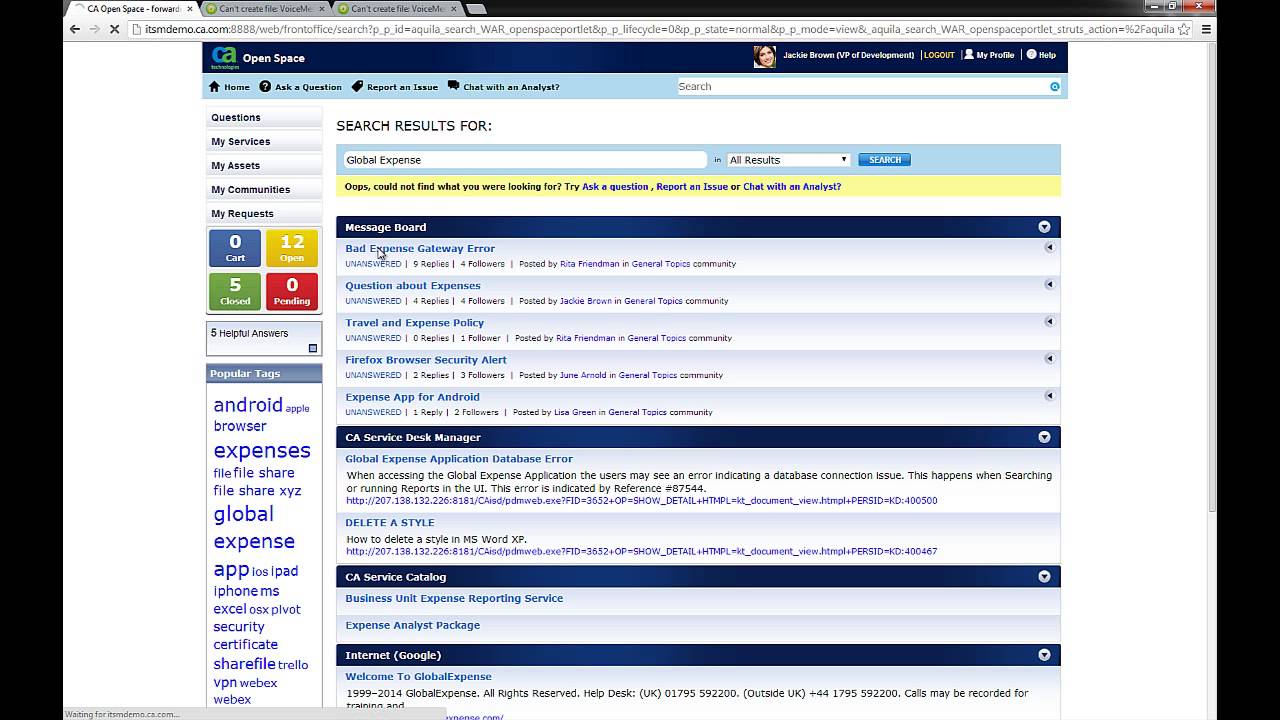Click the Ask a Question mark icon
This screenshot has height=720, width=1280.
pos(265,87)
